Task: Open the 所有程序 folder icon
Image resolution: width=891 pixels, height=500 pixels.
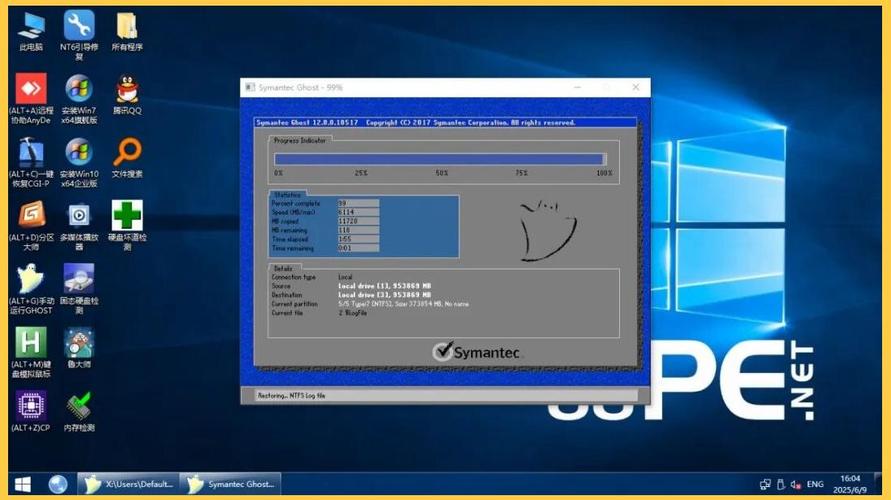Action: point(127,25)
